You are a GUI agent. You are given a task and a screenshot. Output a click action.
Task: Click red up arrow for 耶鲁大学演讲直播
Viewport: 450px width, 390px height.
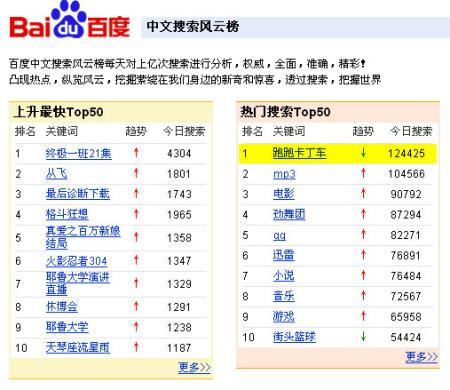[x=136, y=283]
